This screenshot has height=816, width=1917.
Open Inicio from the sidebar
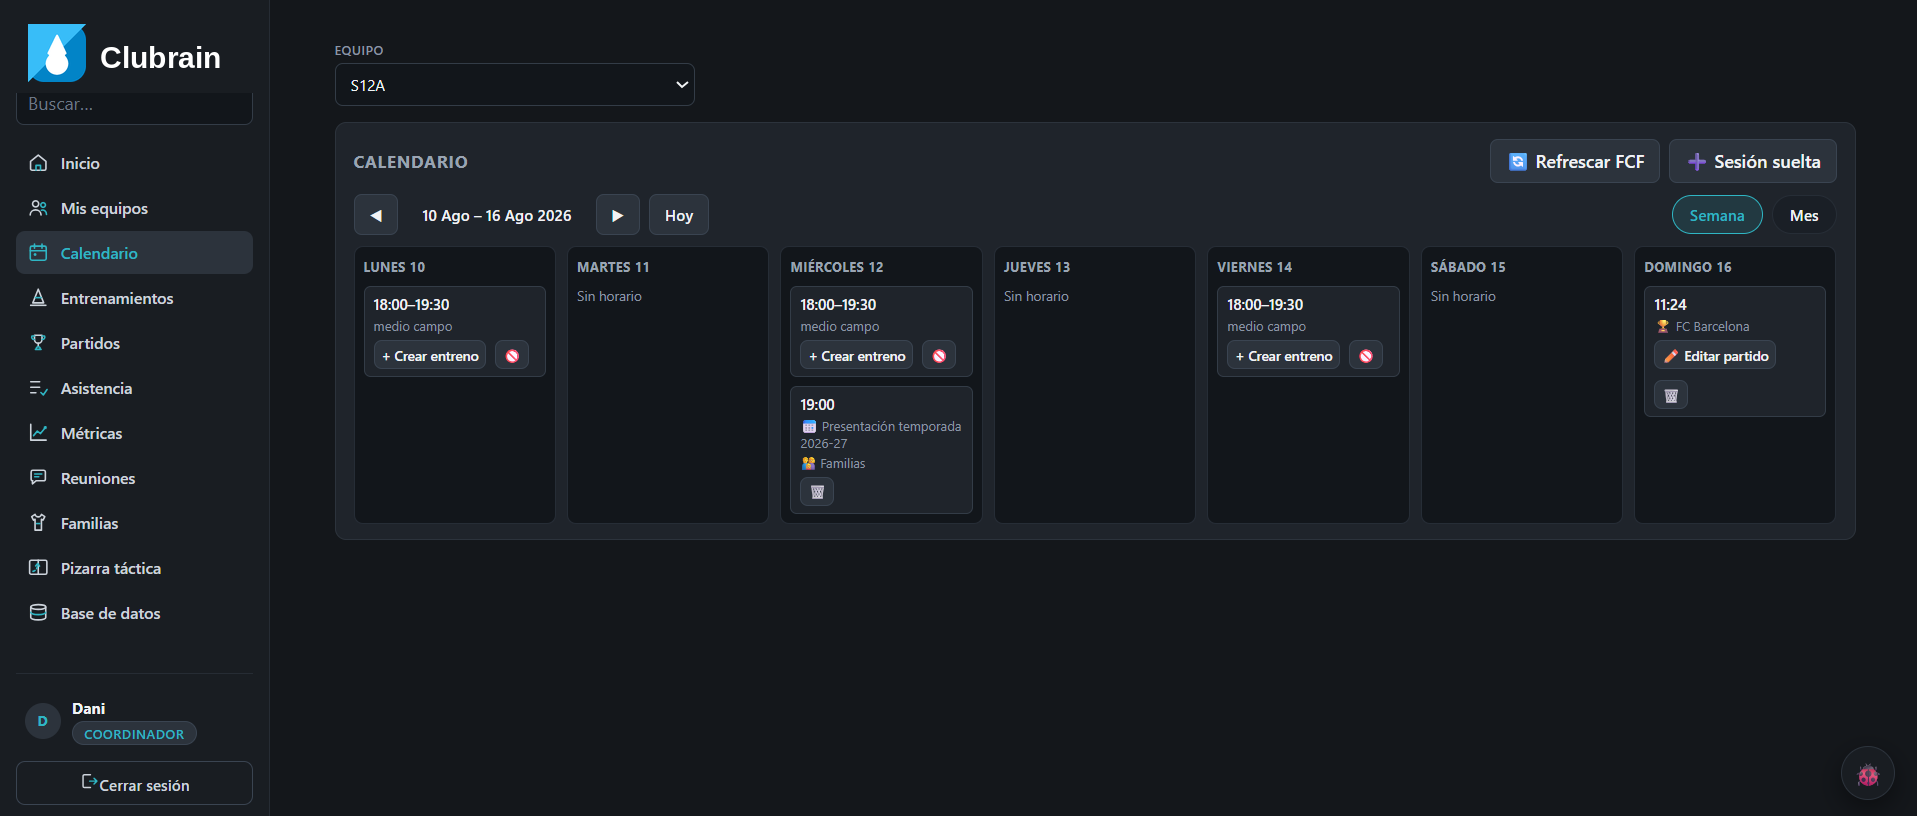pyautogui.click(x=134, y=163)
